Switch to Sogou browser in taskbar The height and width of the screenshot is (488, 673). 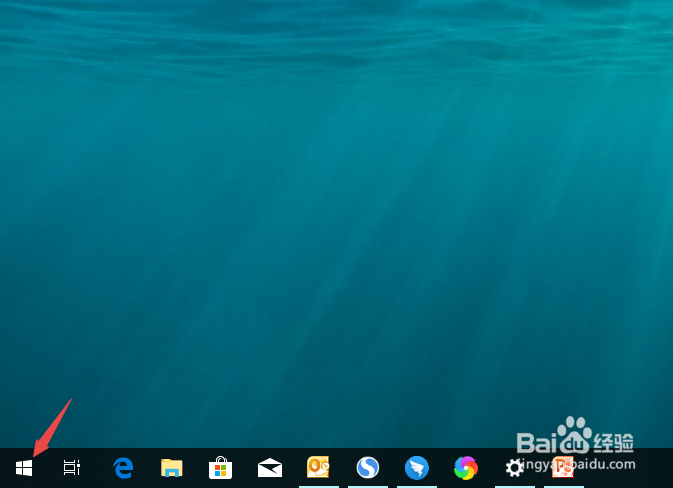(x=368, y=467)
